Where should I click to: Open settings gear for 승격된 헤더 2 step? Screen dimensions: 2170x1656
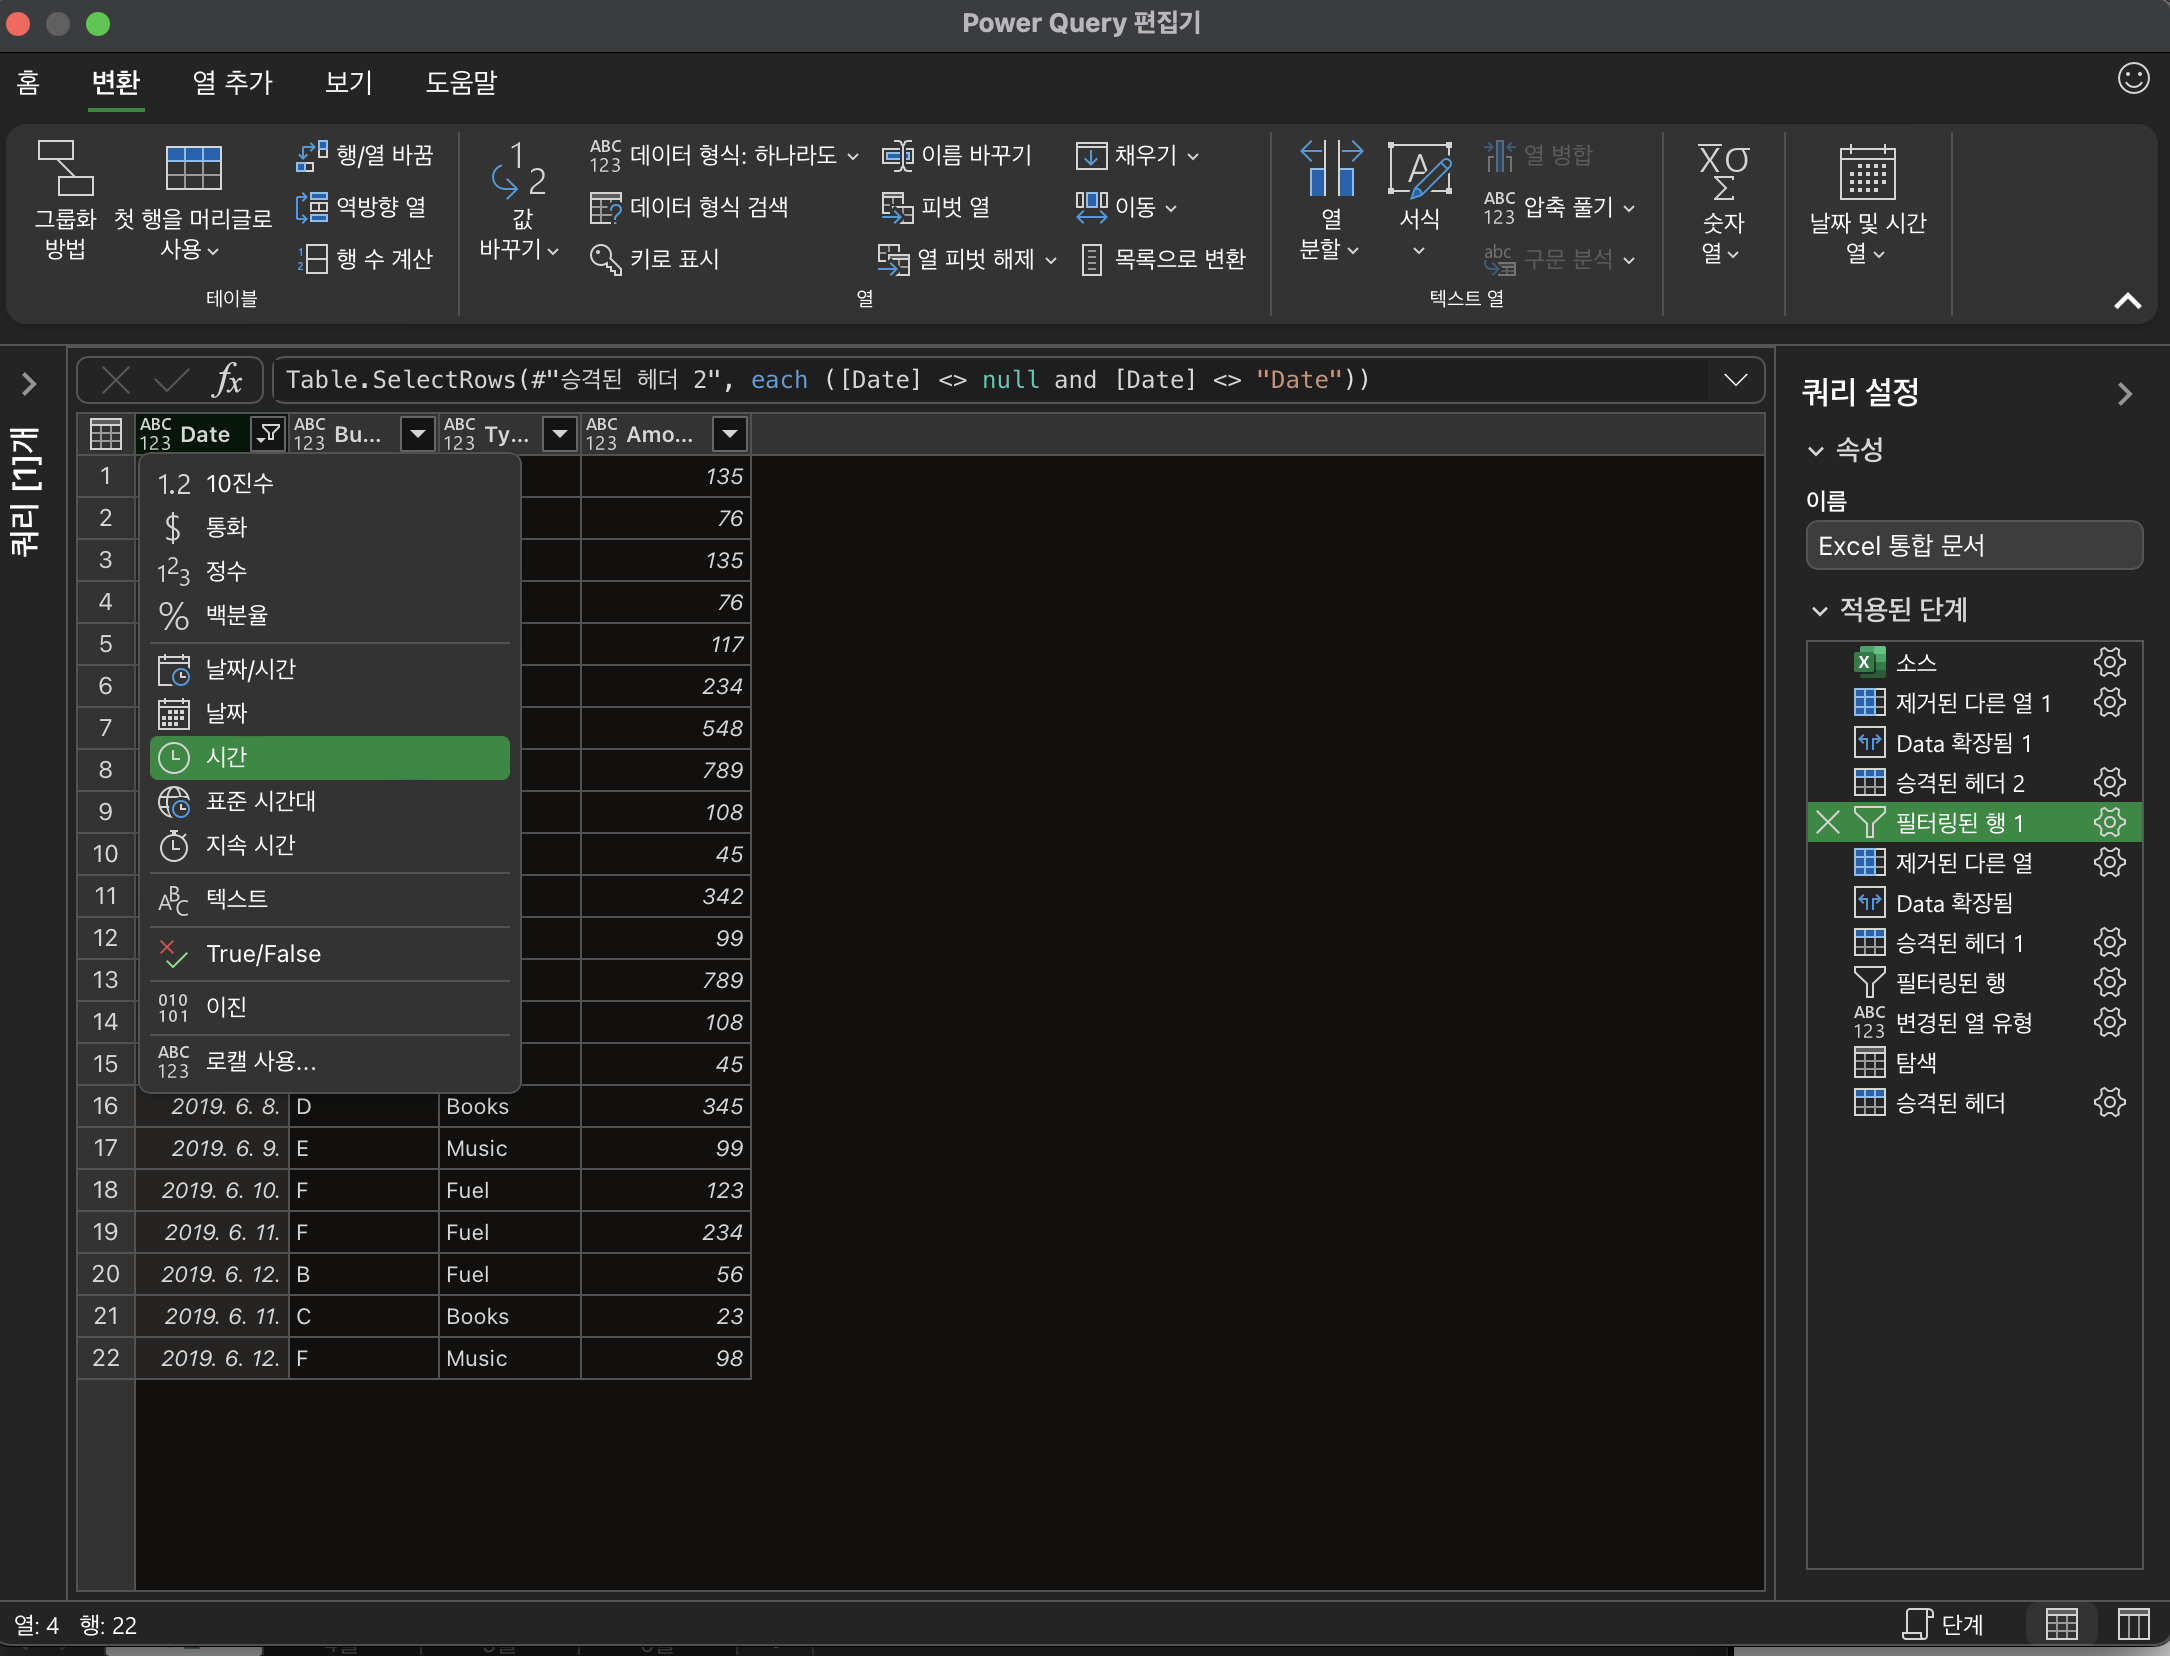[2109, 782]
